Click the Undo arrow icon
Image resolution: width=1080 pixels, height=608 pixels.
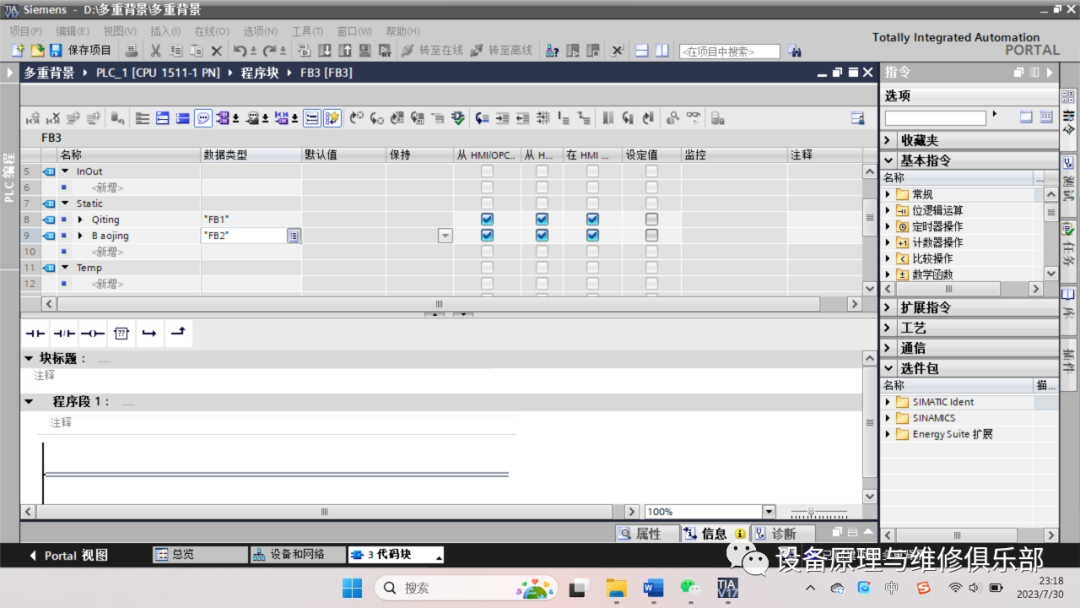coord(240,50)
